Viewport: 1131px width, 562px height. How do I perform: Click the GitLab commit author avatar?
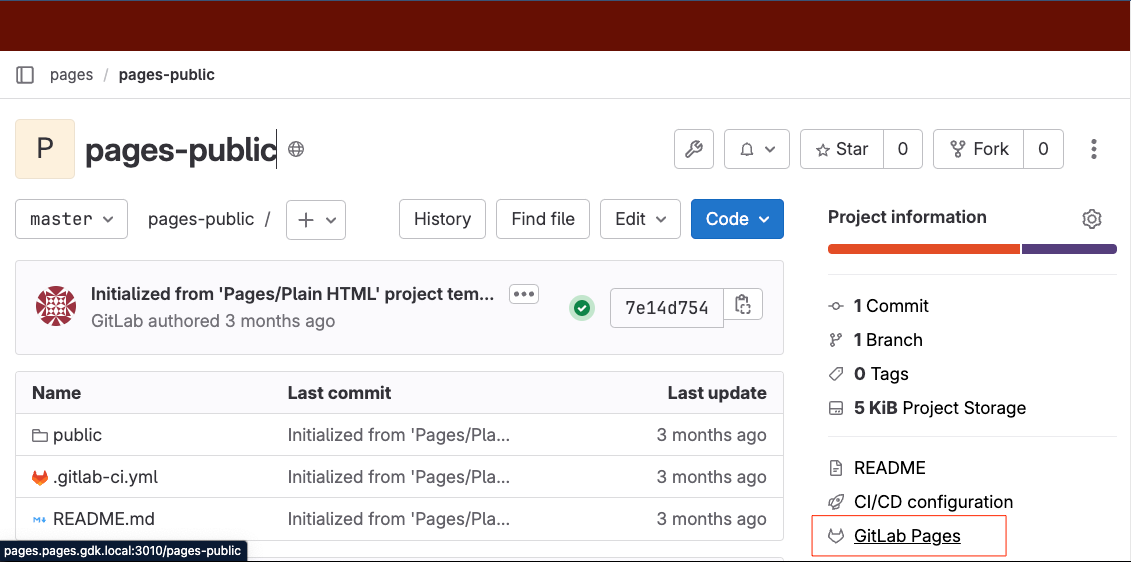[x=56, y=306]
